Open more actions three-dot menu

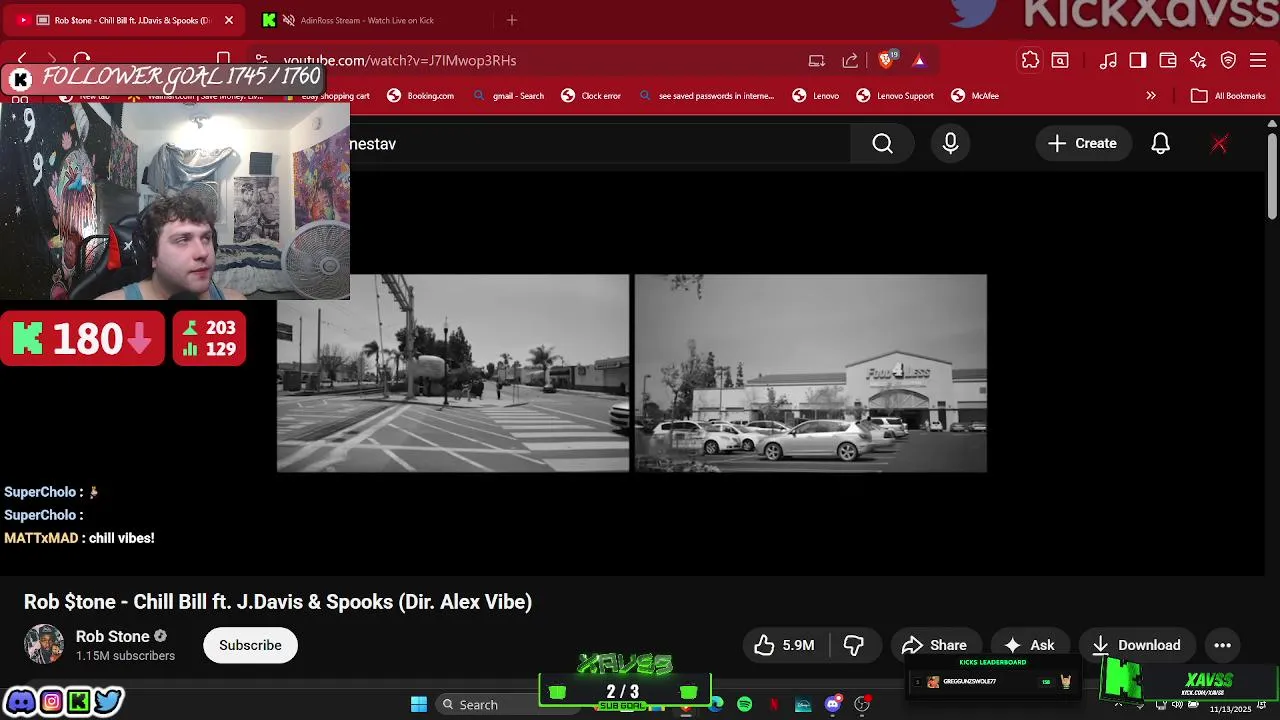tap(1222, 645)
